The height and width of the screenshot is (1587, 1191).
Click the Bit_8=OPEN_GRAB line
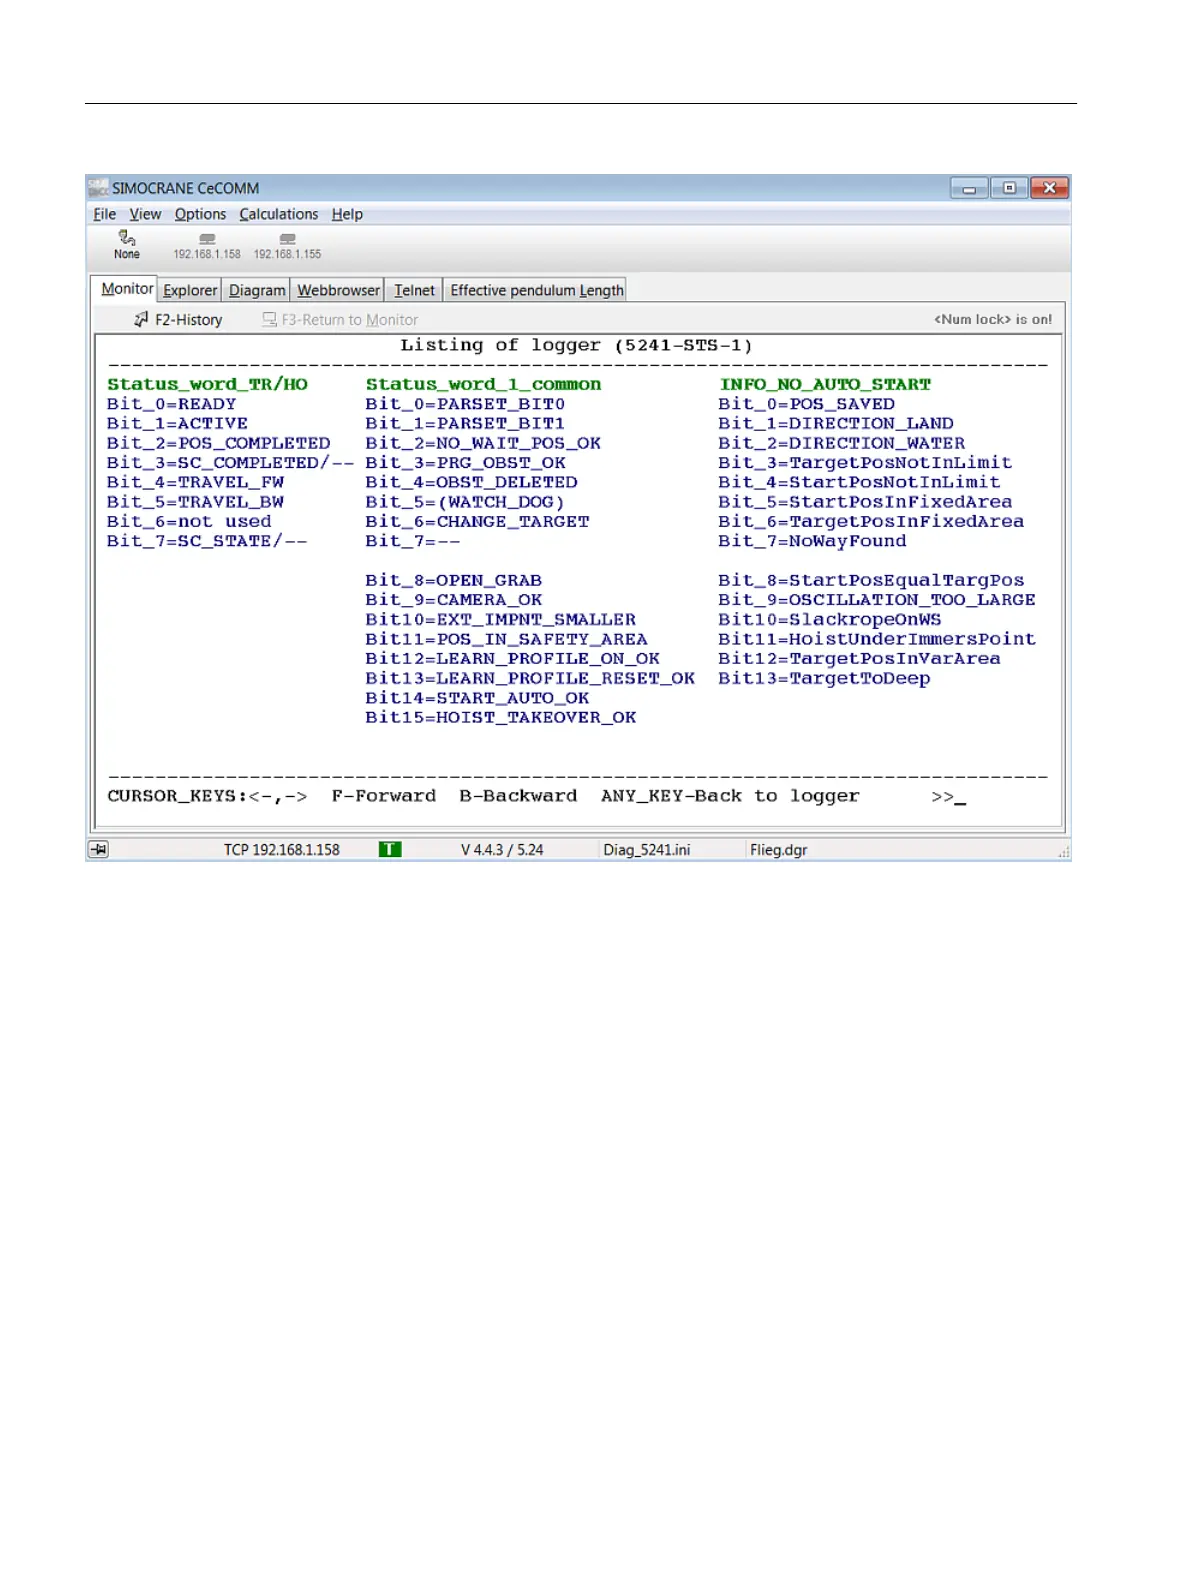[453, 580]
